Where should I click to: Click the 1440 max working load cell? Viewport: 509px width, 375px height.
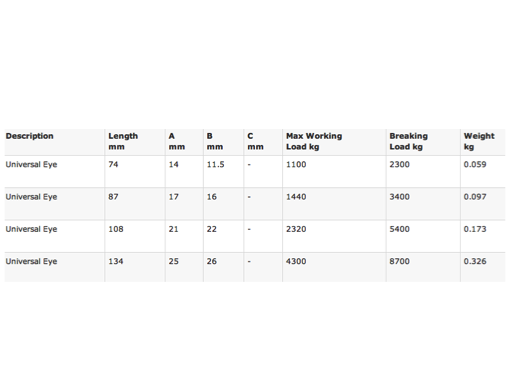click(296, 197)
